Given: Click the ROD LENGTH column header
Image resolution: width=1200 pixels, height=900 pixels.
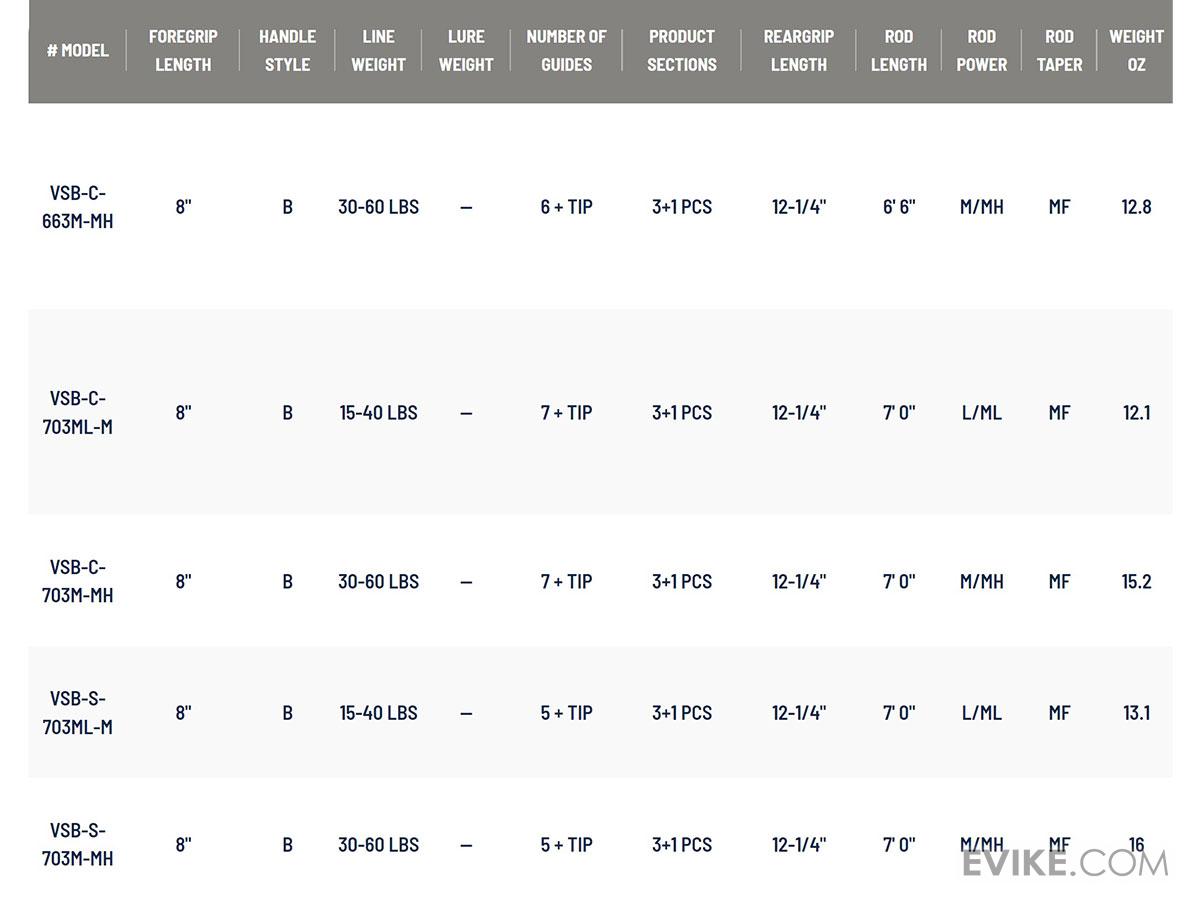Looking at the screenshot, I should point(898,50).
